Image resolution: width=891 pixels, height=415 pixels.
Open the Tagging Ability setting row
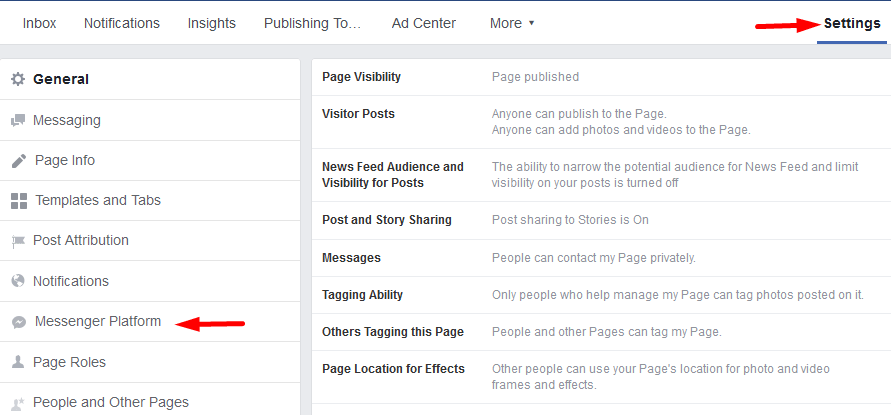[x=601, y=295]
